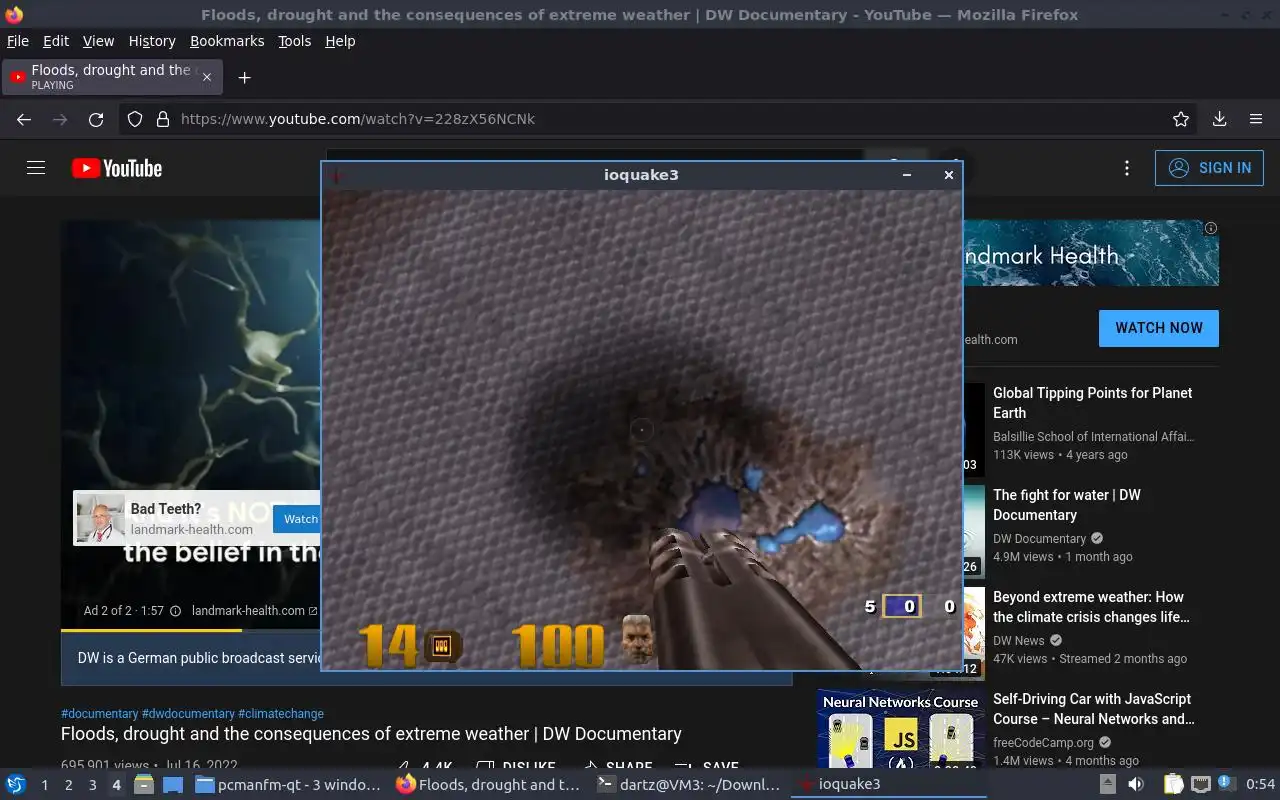Go to YouTube home via logo
This screenshot has width=1280, height=800.
pyautogui.click(x=117, y=168)
